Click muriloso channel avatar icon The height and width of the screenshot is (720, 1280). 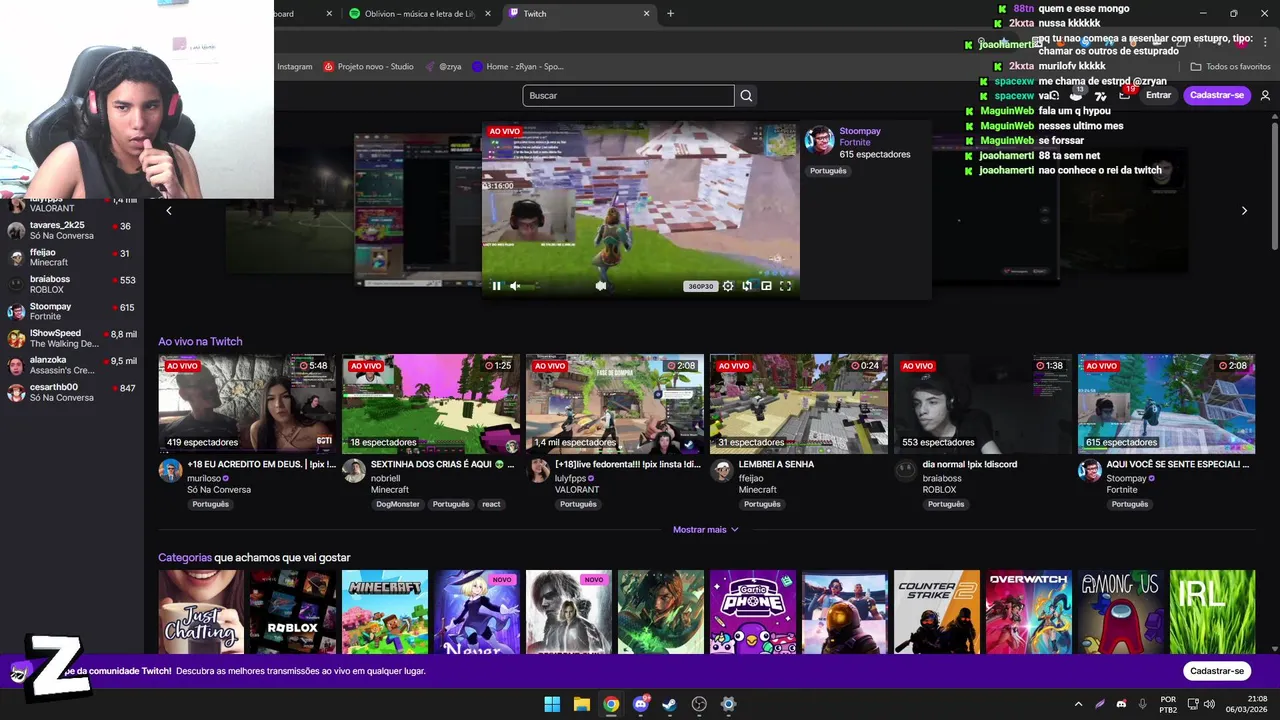(170, 471)
